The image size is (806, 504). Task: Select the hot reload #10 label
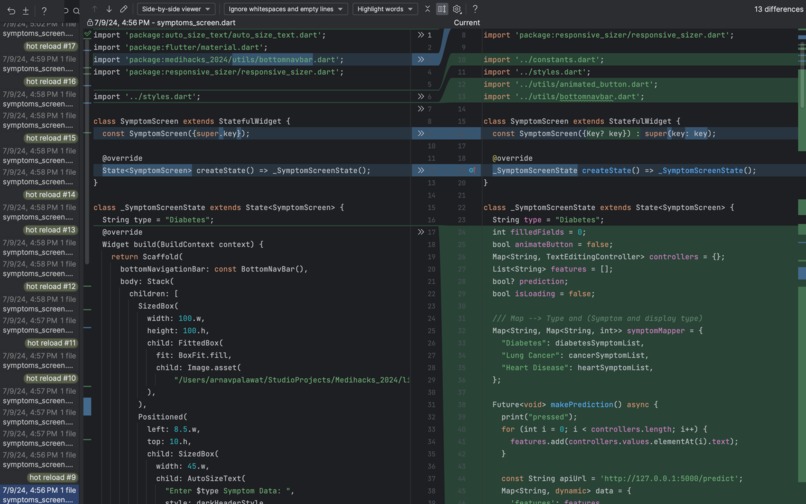coord(50,379)
